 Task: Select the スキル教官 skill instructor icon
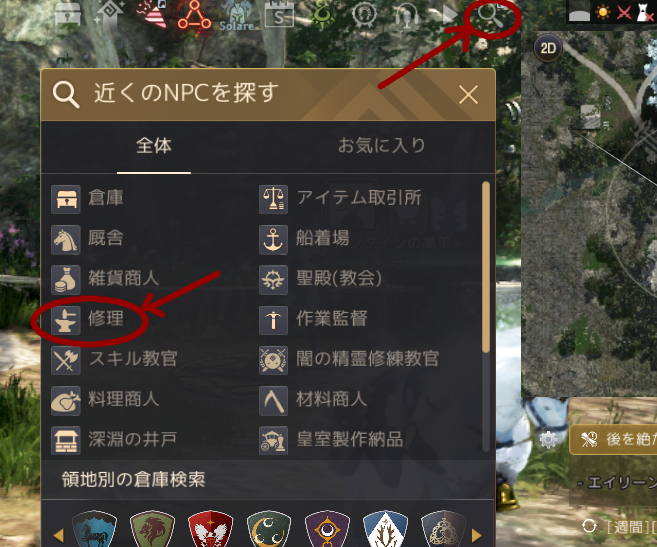tap(66, 360)
